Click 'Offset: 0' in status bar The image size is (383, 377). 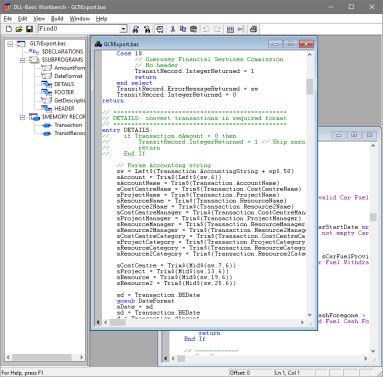coord(239,373)
